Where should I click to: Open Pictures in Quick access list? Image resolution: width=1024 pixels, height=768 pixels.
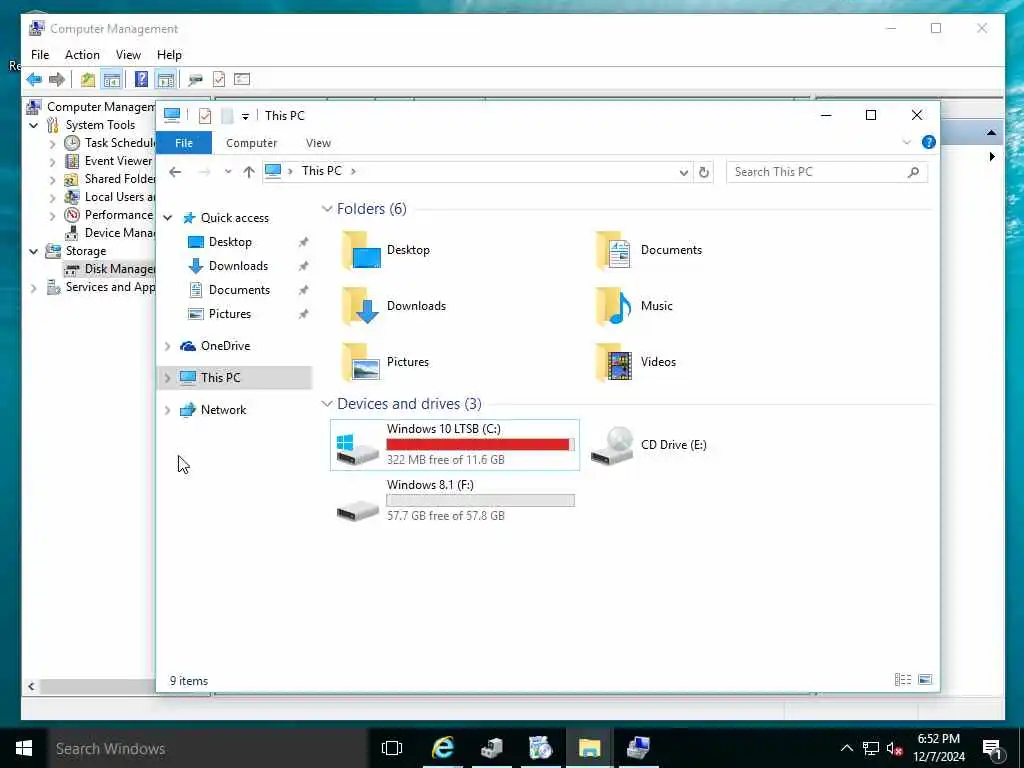[229, 314]
